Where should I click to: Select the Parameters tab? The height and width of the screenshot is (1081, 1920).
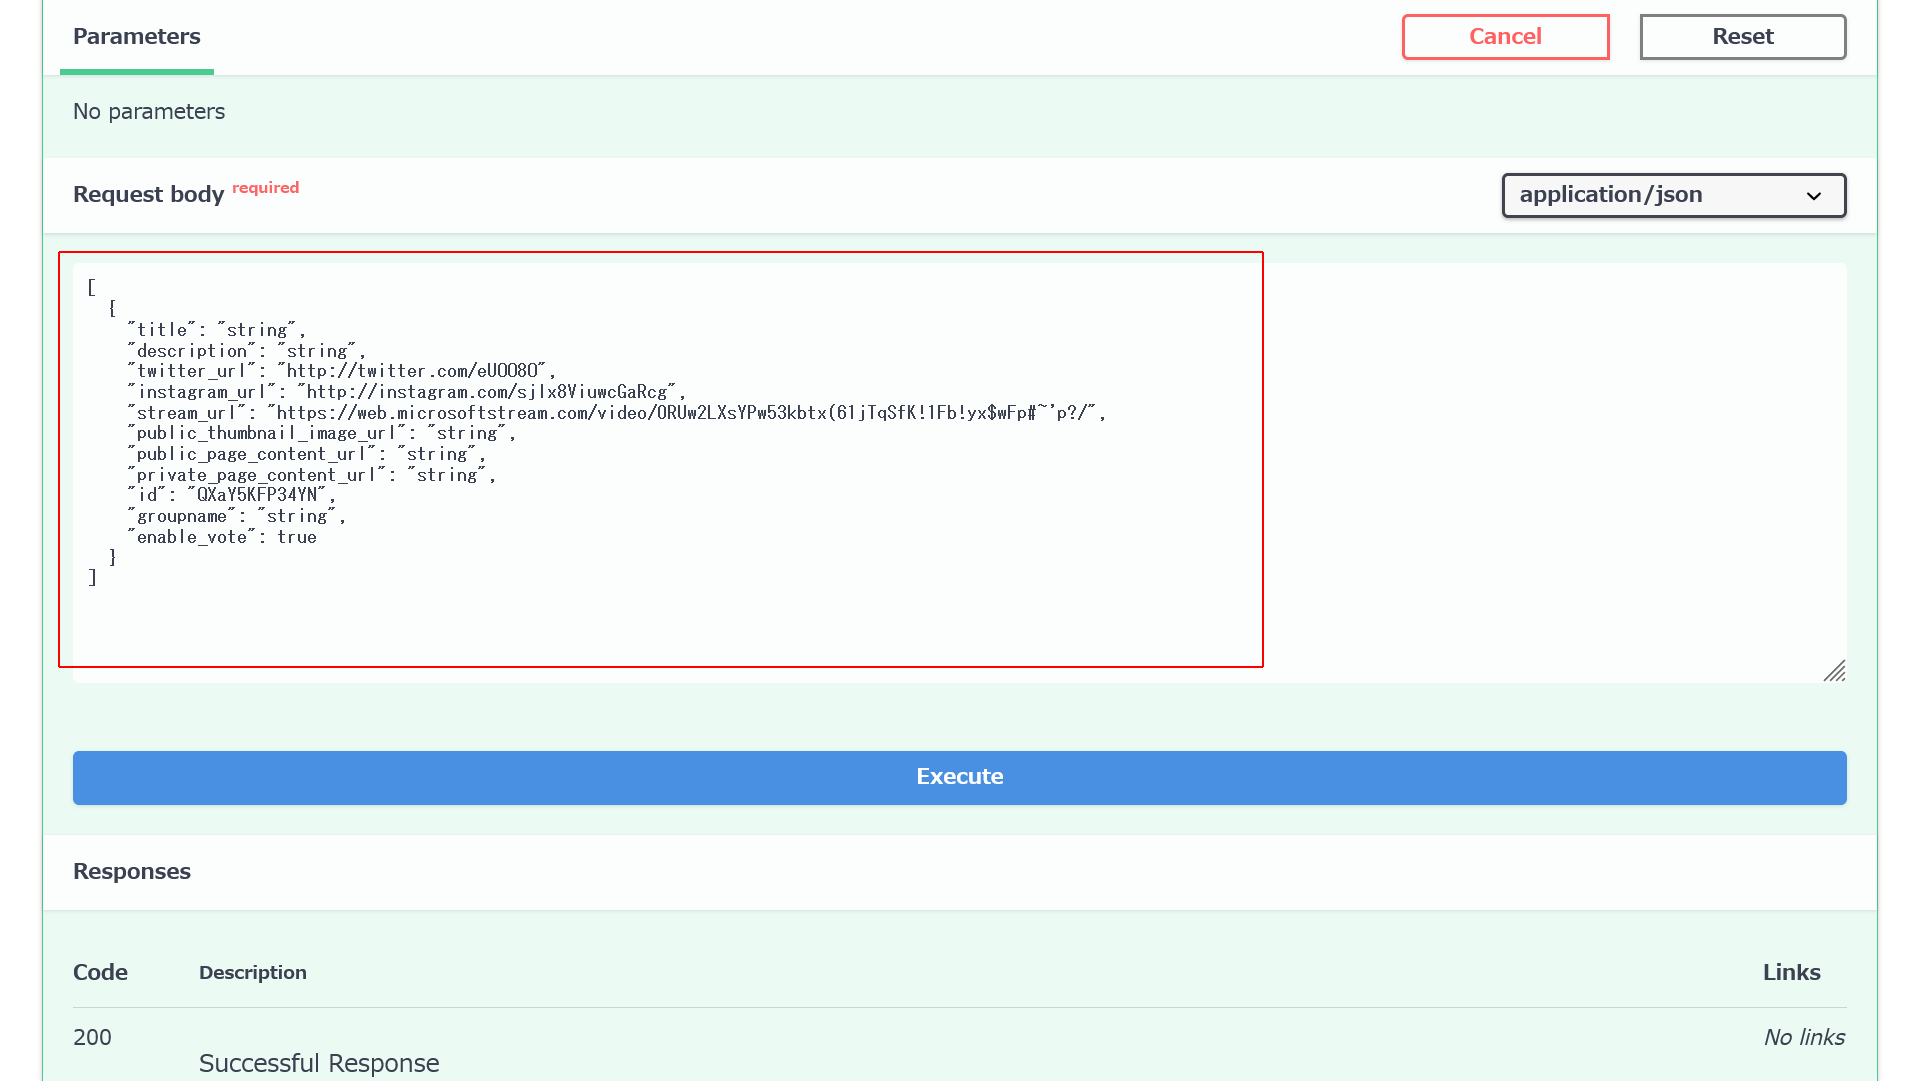[x=137, y=37]
